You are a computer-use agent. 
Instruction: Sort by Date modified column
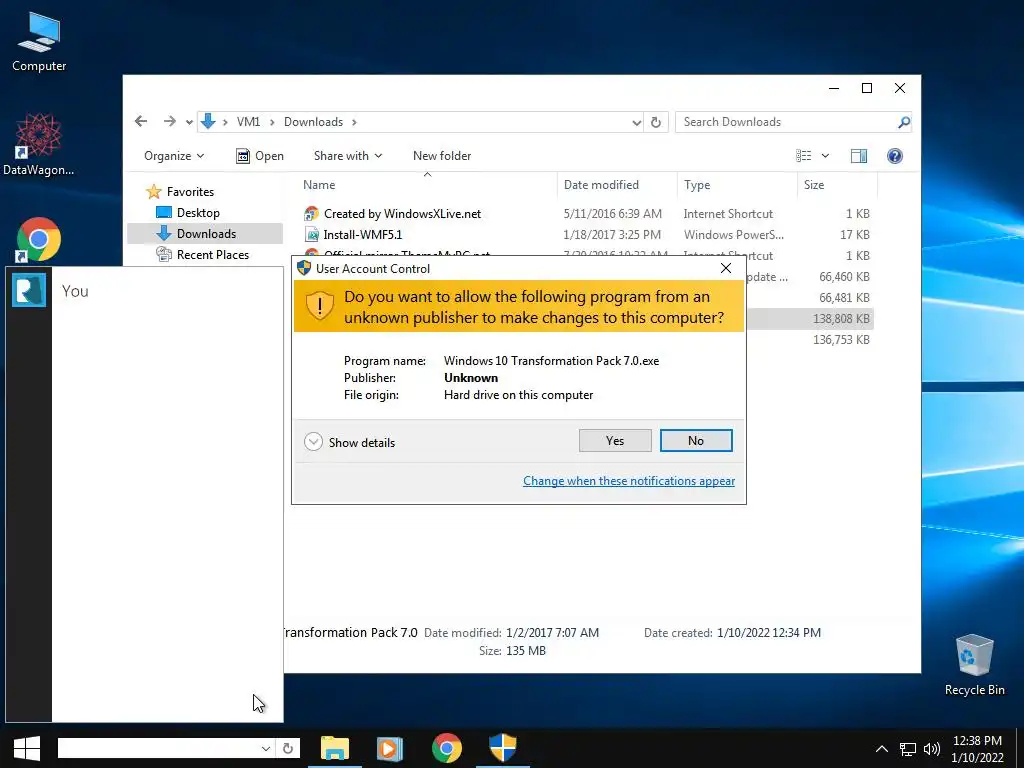617,185
